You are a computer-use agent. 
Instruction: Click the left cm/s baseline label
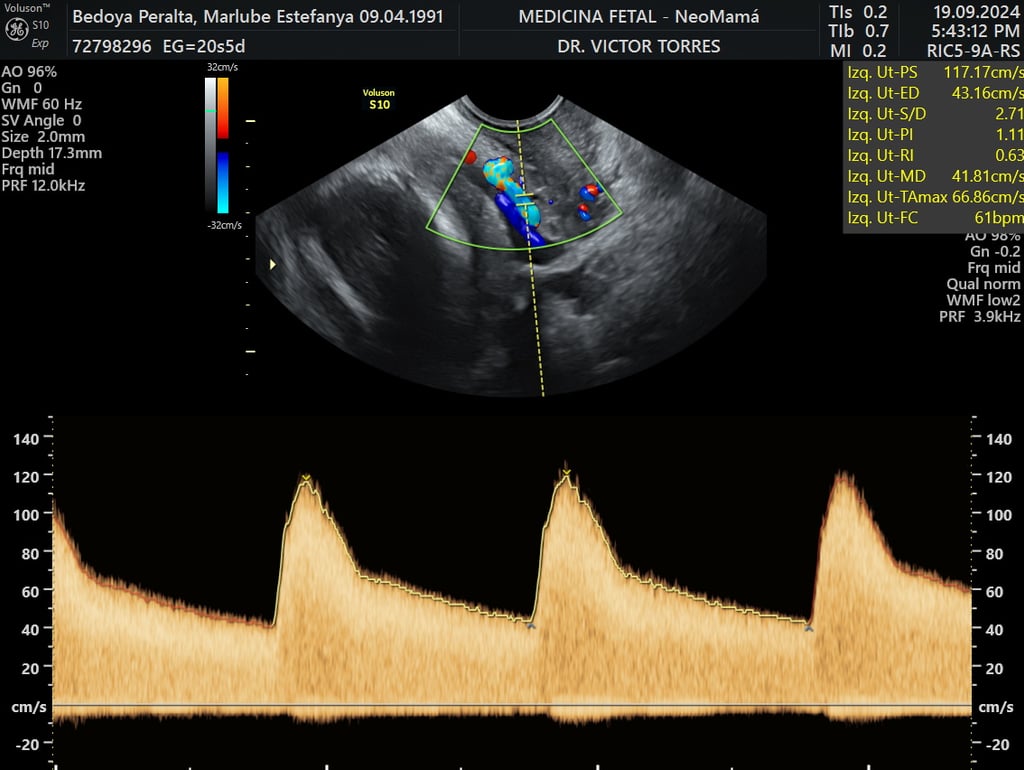pos(29,707)
